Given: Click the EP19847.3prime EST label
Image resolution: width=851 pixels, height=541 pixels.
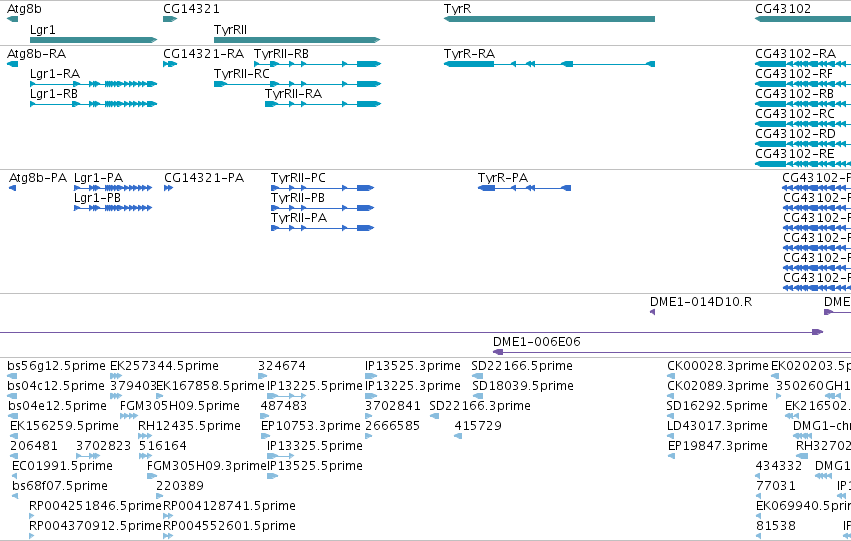Looking at the screenshot, I should tap(718, 447).
